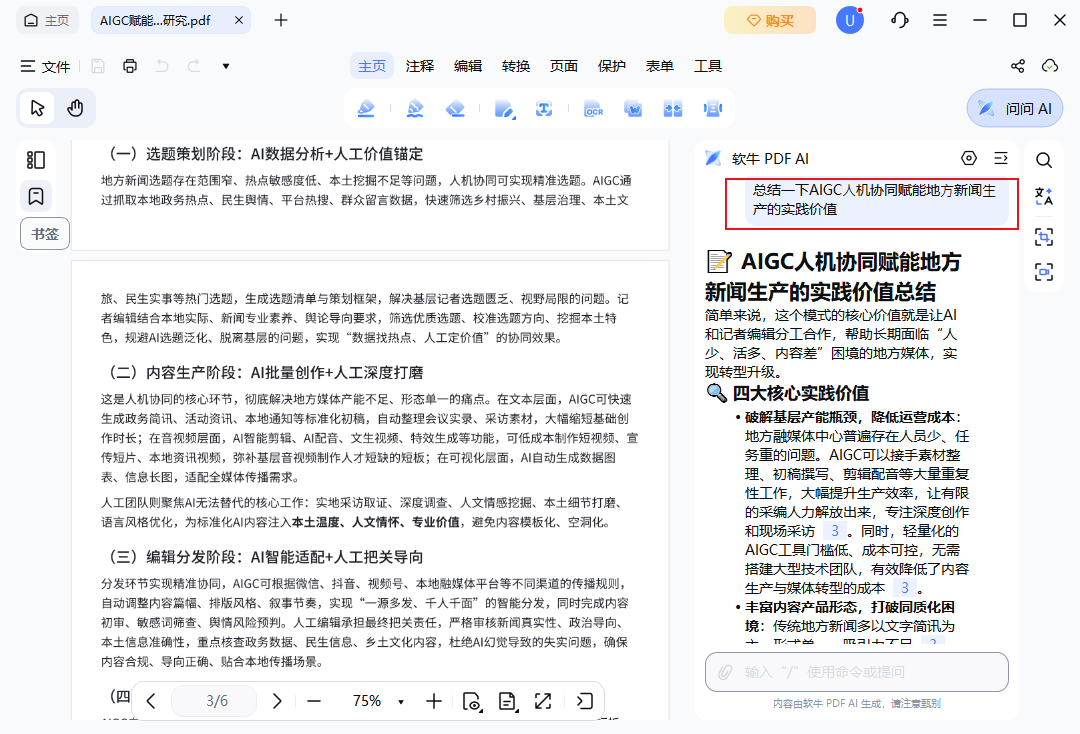
Task: Click the AI chat input box
Action: pyautogui.click(x=856, y=672)
